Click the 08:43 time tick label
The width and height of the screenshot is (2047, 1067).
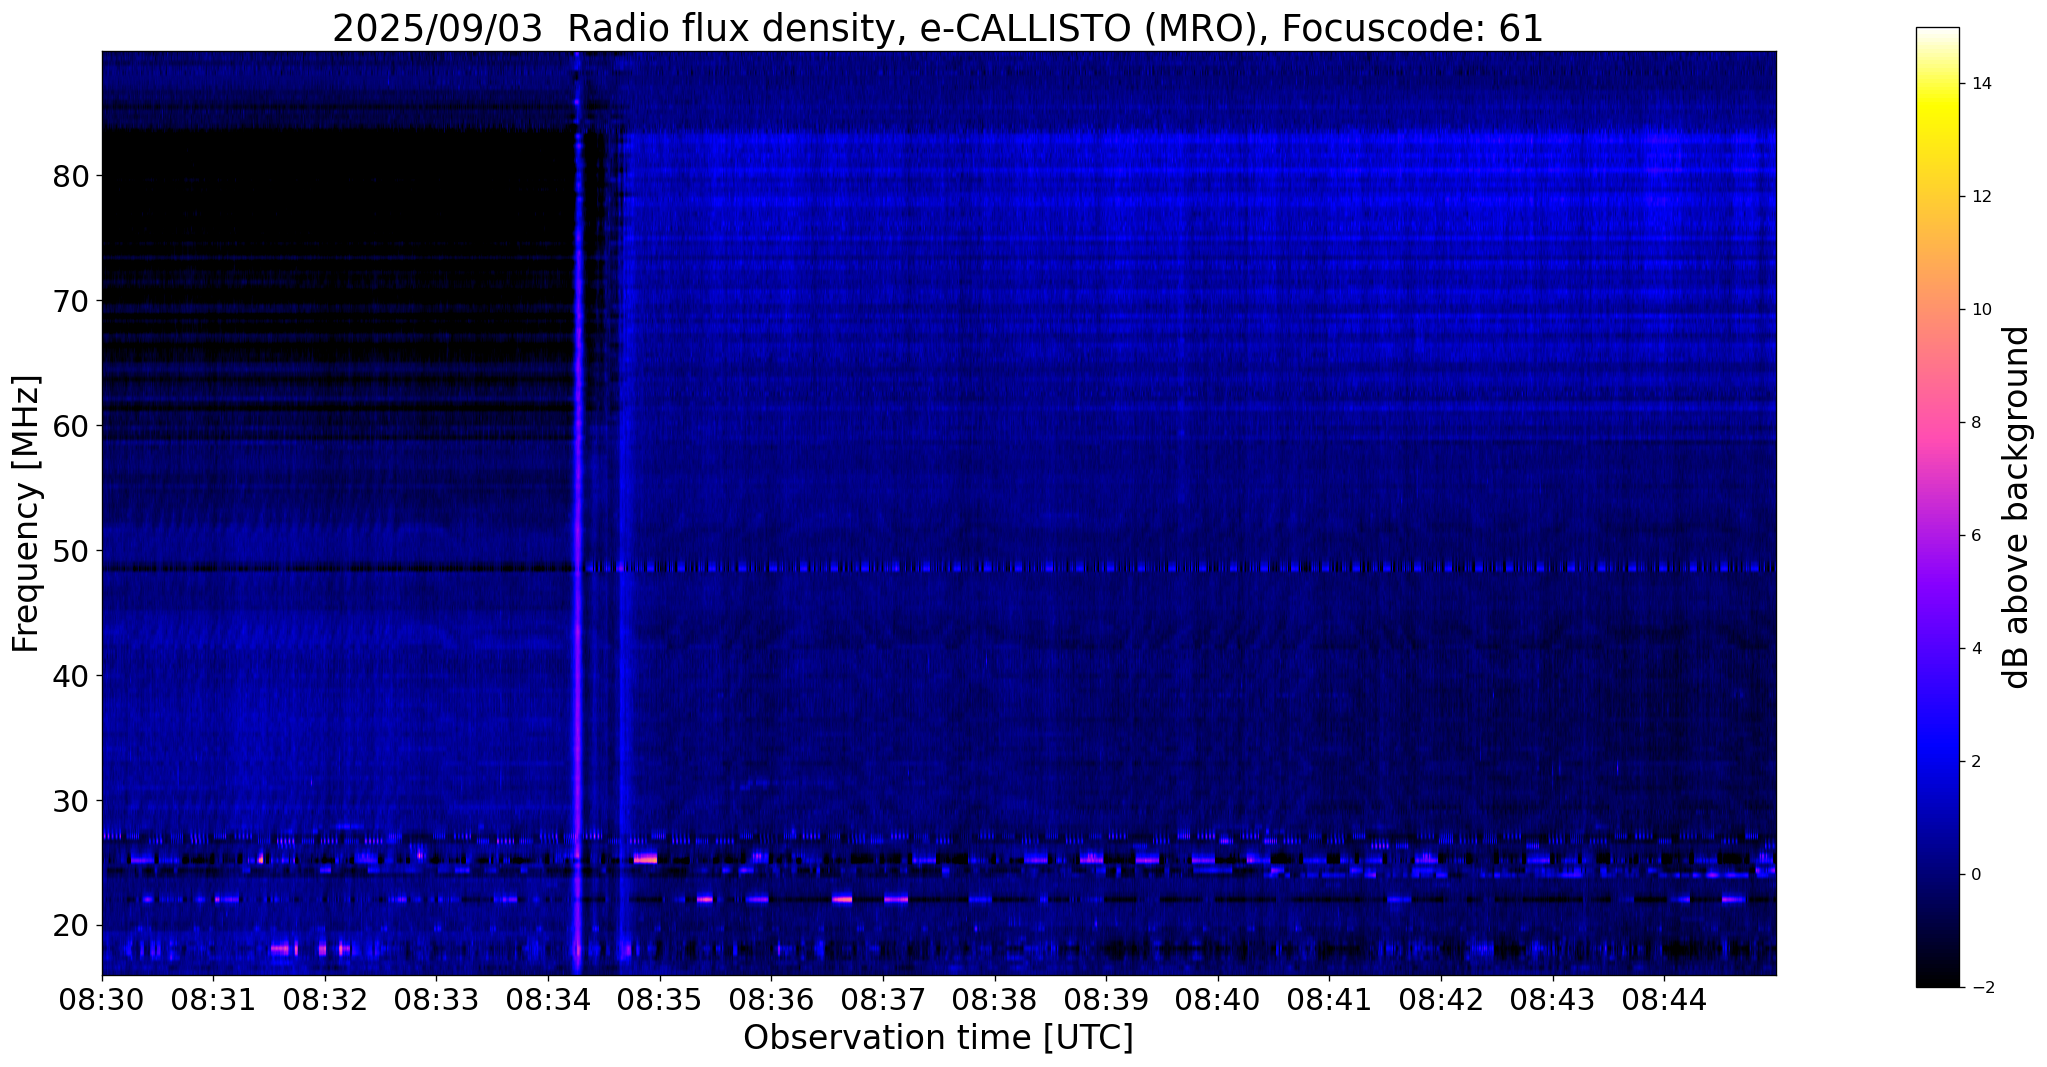click(x=1553, y=999)
